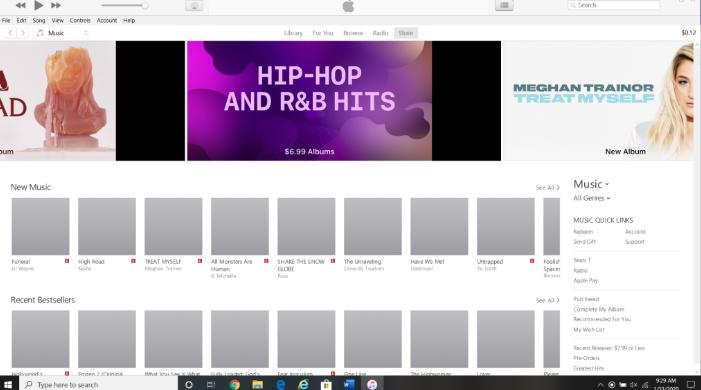701x390 pixels.
Task: Open the Music media picker dropdown
Action: (62, 33)
